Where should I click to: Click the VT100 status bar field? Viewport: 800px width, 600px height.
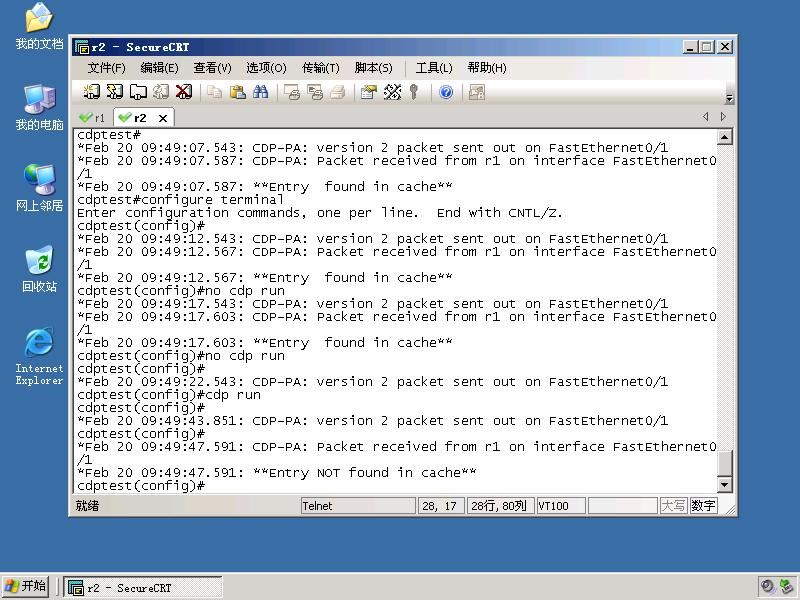point(560,506)
